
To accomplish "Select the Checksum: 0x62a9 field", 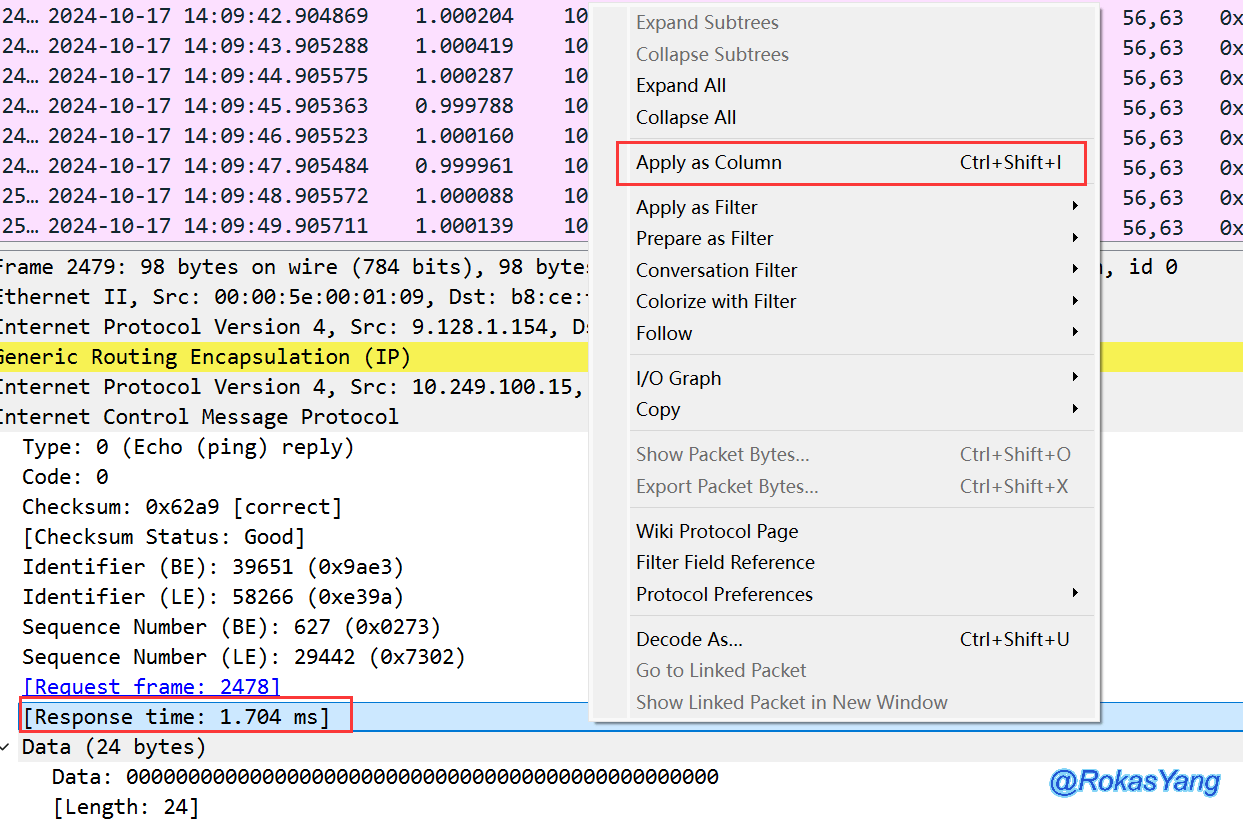I will pos(182,507).
